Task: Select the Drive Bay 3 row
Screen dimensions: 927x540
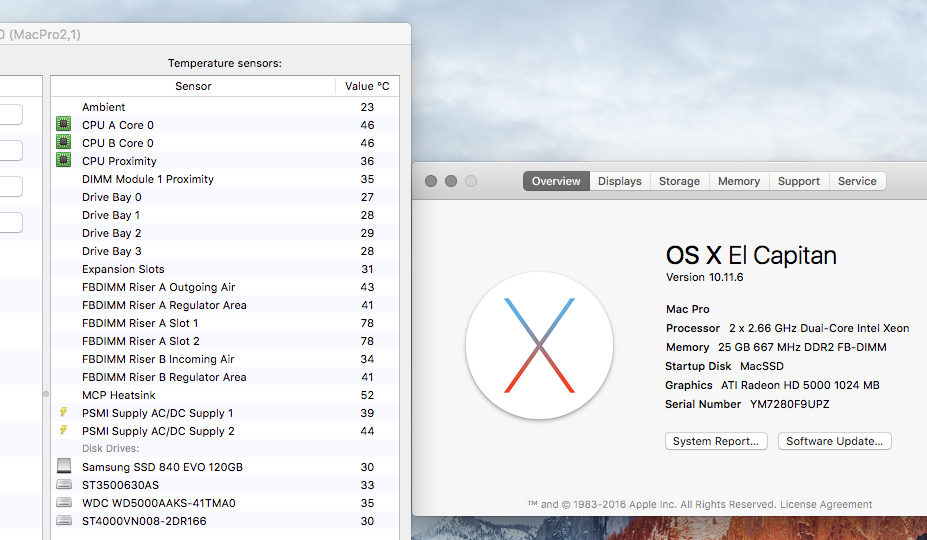Action: point(225,251)
